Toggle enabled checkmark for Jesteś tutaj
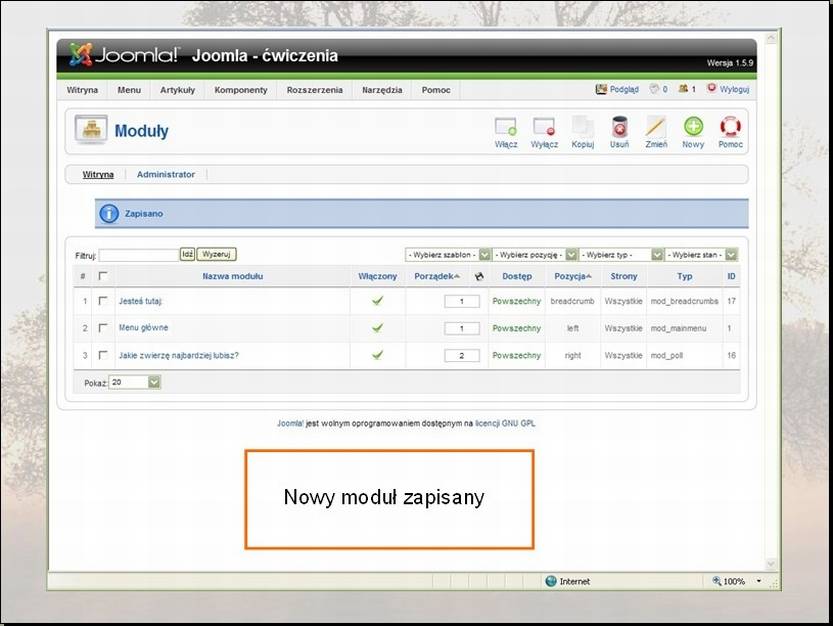Image resolution: width=833 pixels, height=626 pixels. (x=377, y=301)
